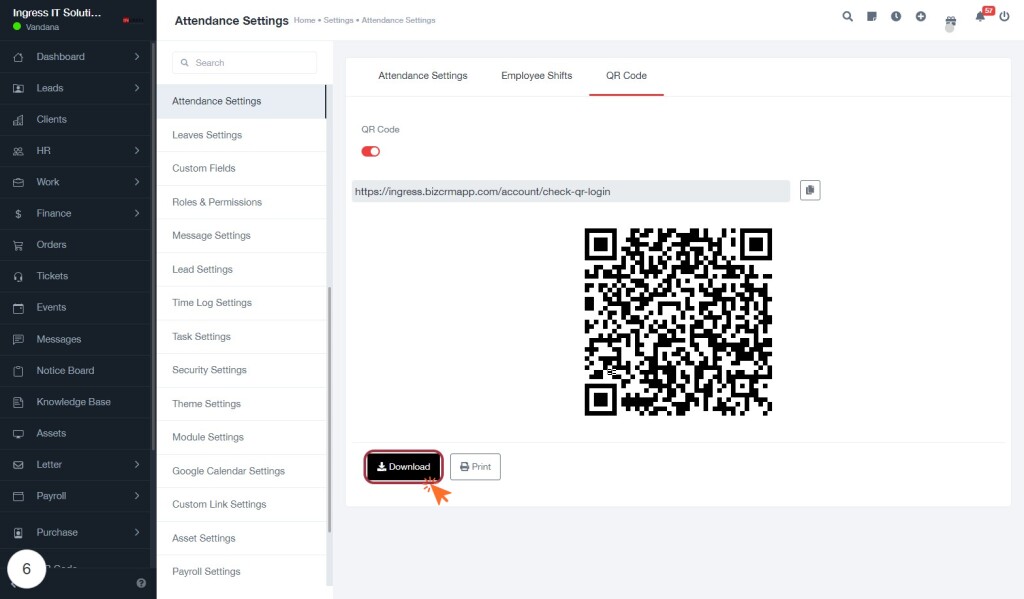Open the sticky notes icon in header
The image size is (1024, 599).
tap(872, 16)
